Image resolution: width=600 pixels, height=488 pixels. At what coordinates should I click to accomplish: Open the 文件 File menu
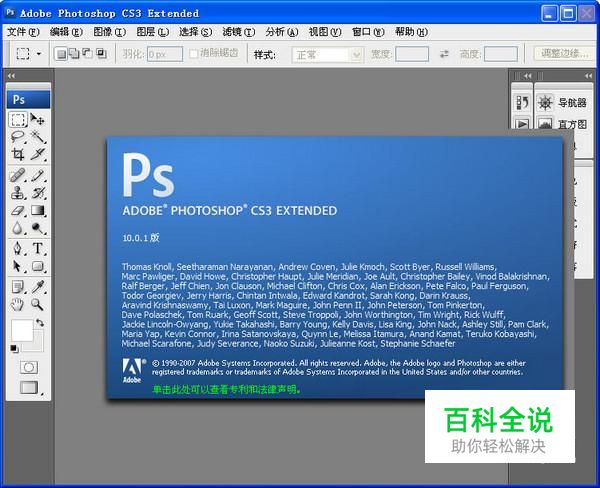tap(23, 32)
